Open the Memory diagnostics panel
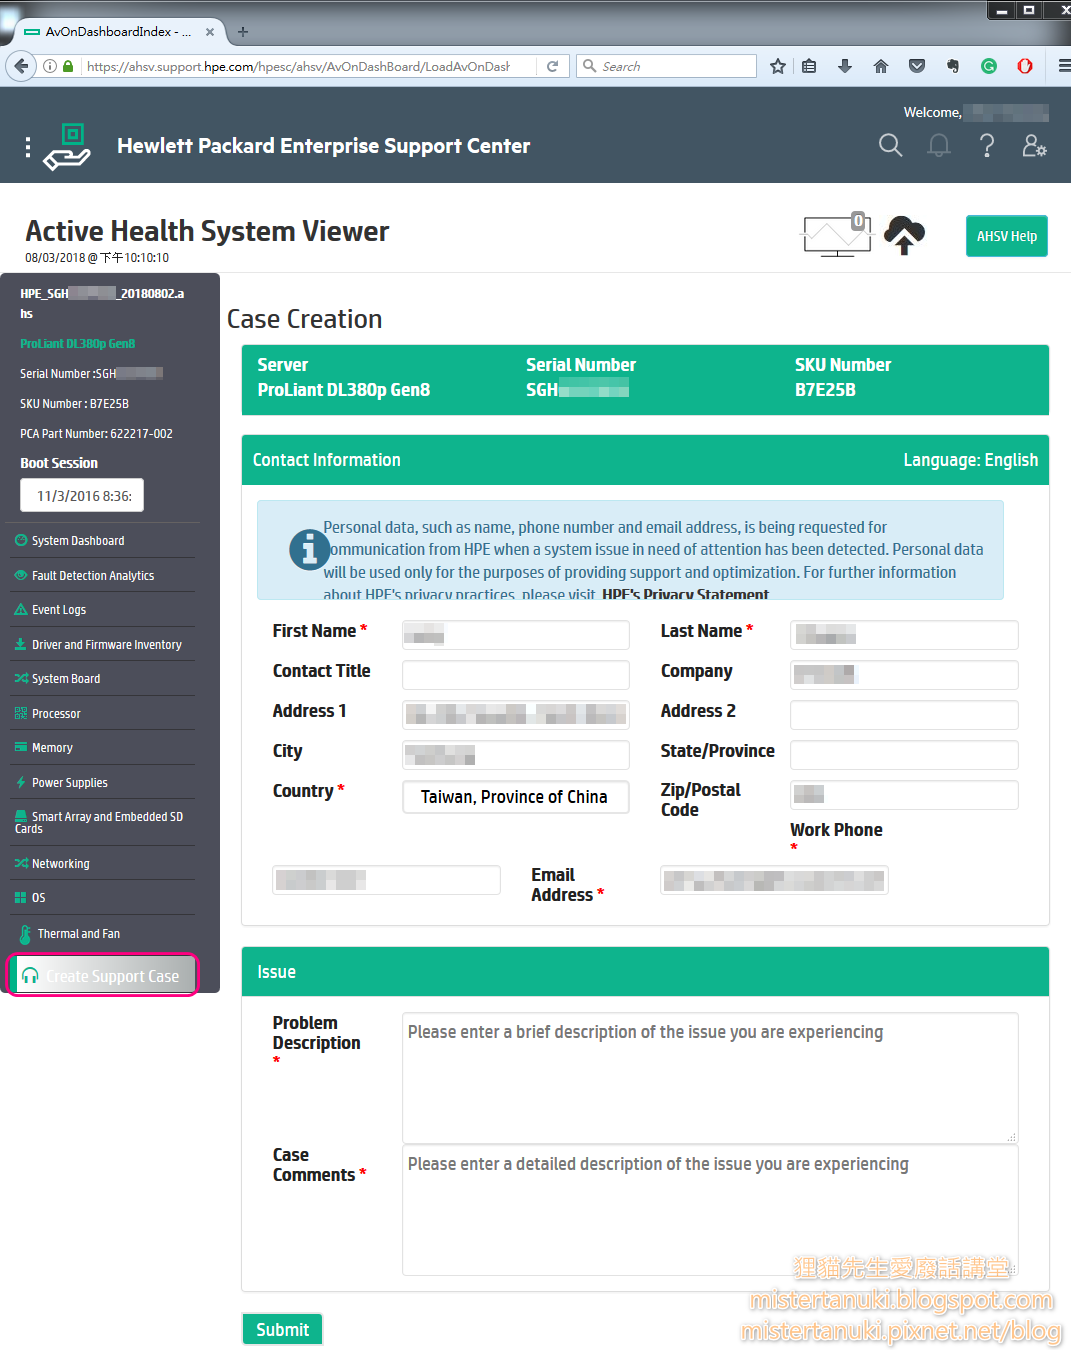Viewport: 1071px width, 1350px height. [52, 747]
